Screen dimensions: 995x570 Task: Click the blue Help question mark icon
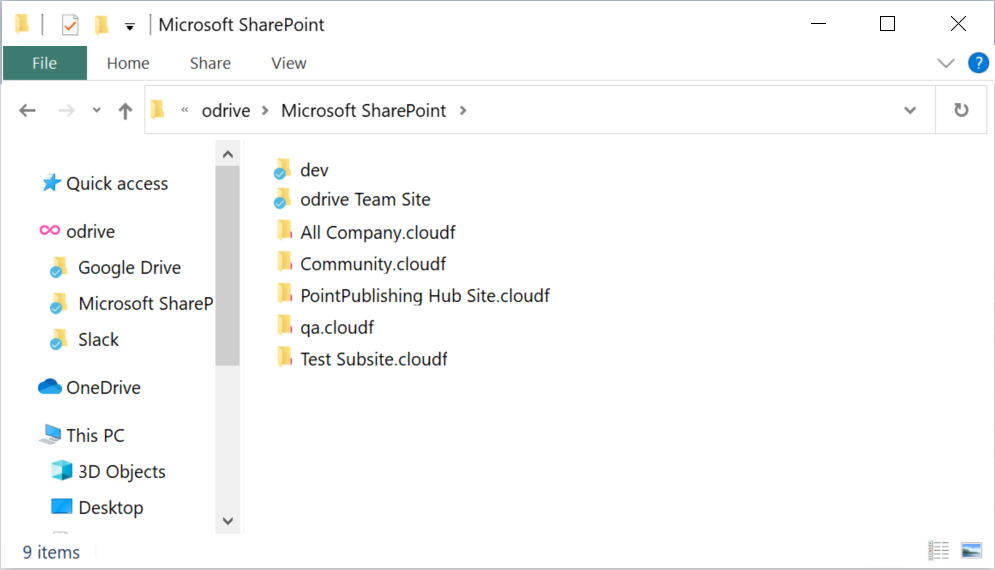978,63
